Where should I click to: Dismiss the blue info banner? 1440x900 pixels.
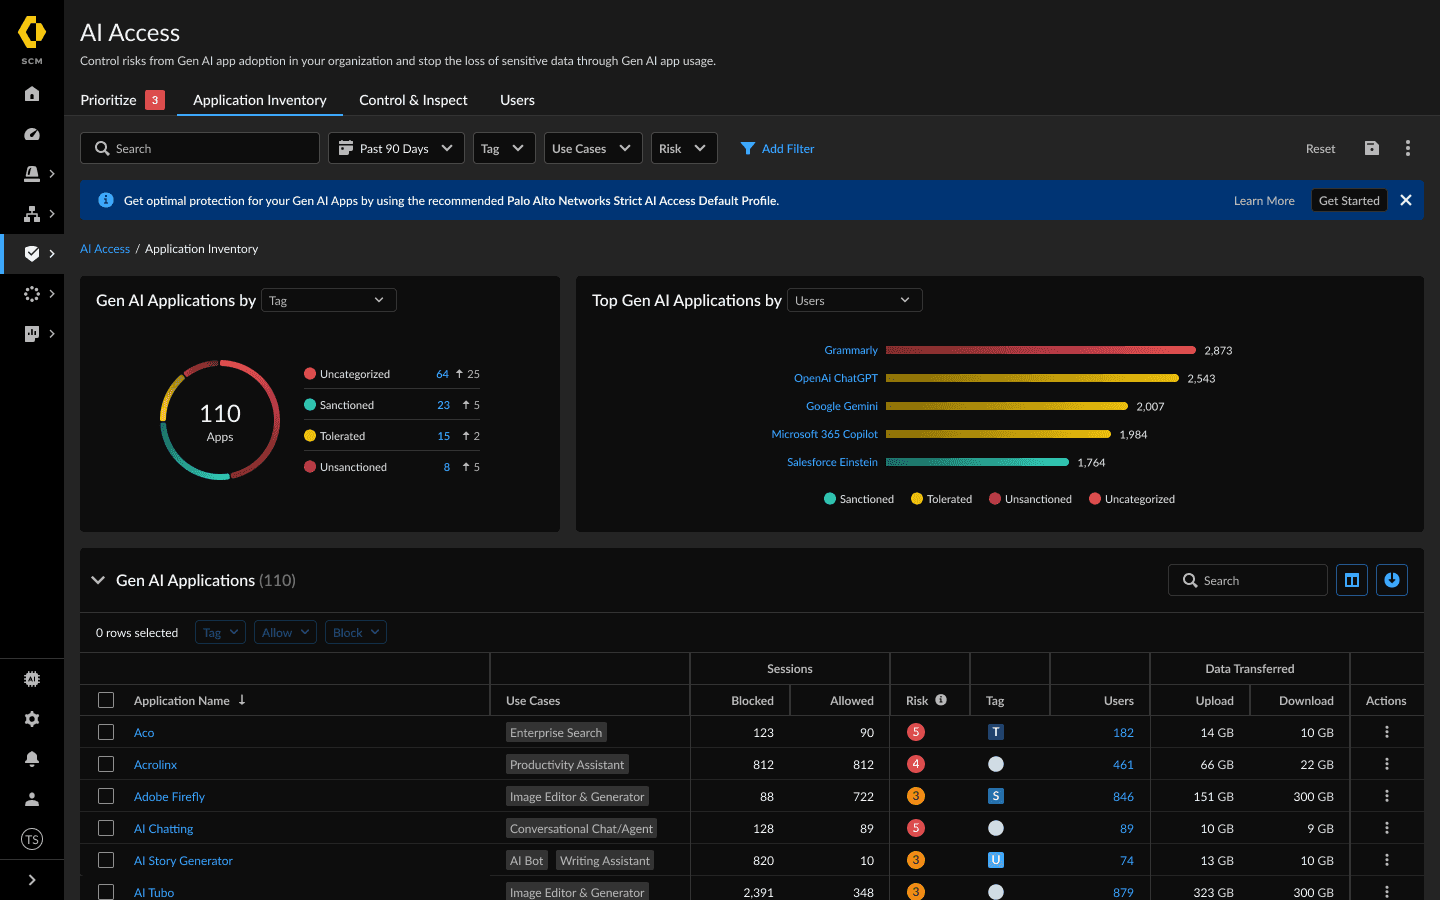(1406, 200)
